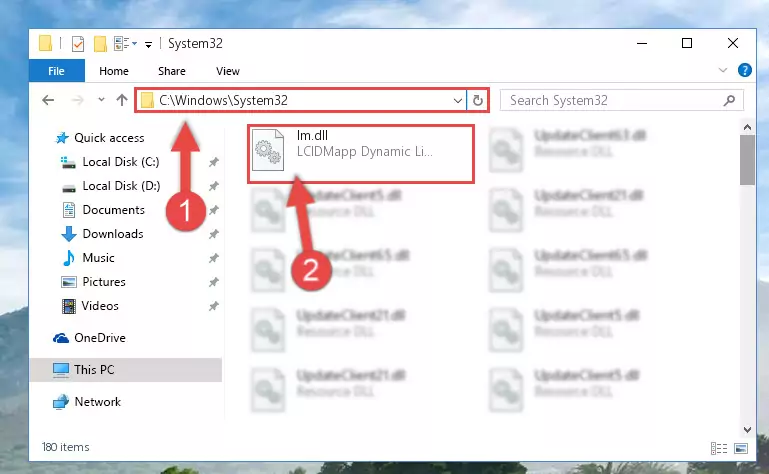Minimize the System32 window
This screenshot has height=474, width=769.
click(x=641, y=43)
